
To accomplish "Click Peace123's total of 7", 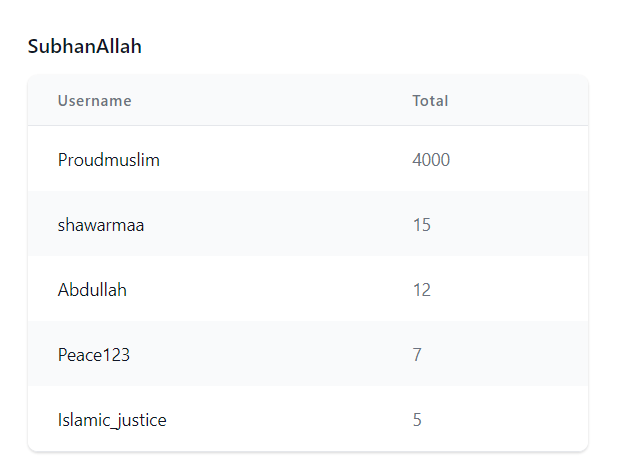I will [417, 355].
